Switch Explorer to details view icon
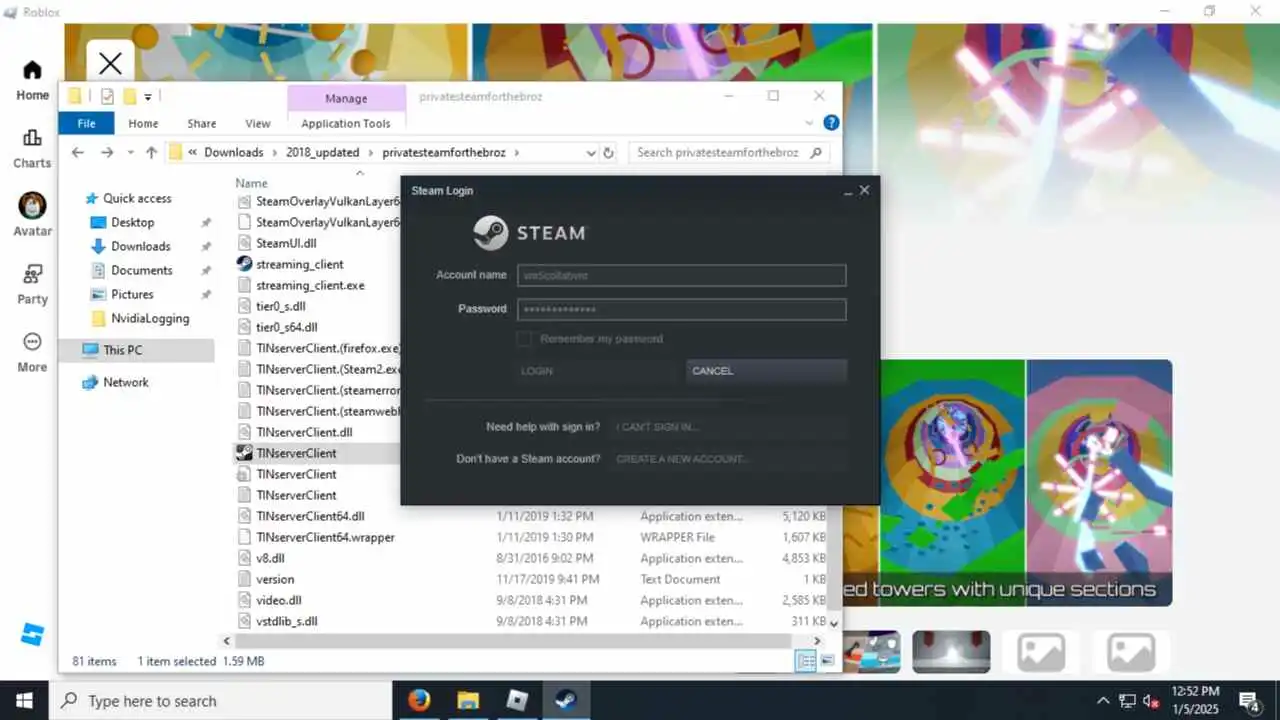Screen dimensions: 1280x720 tap(805, 661)
